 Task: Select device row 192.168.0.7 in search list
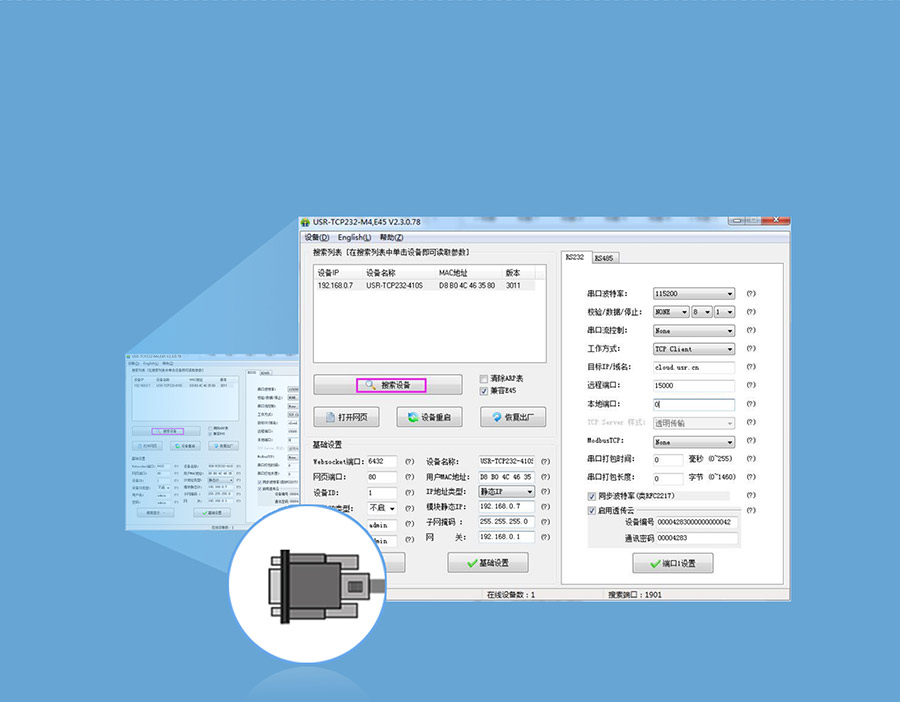[425, 285]
